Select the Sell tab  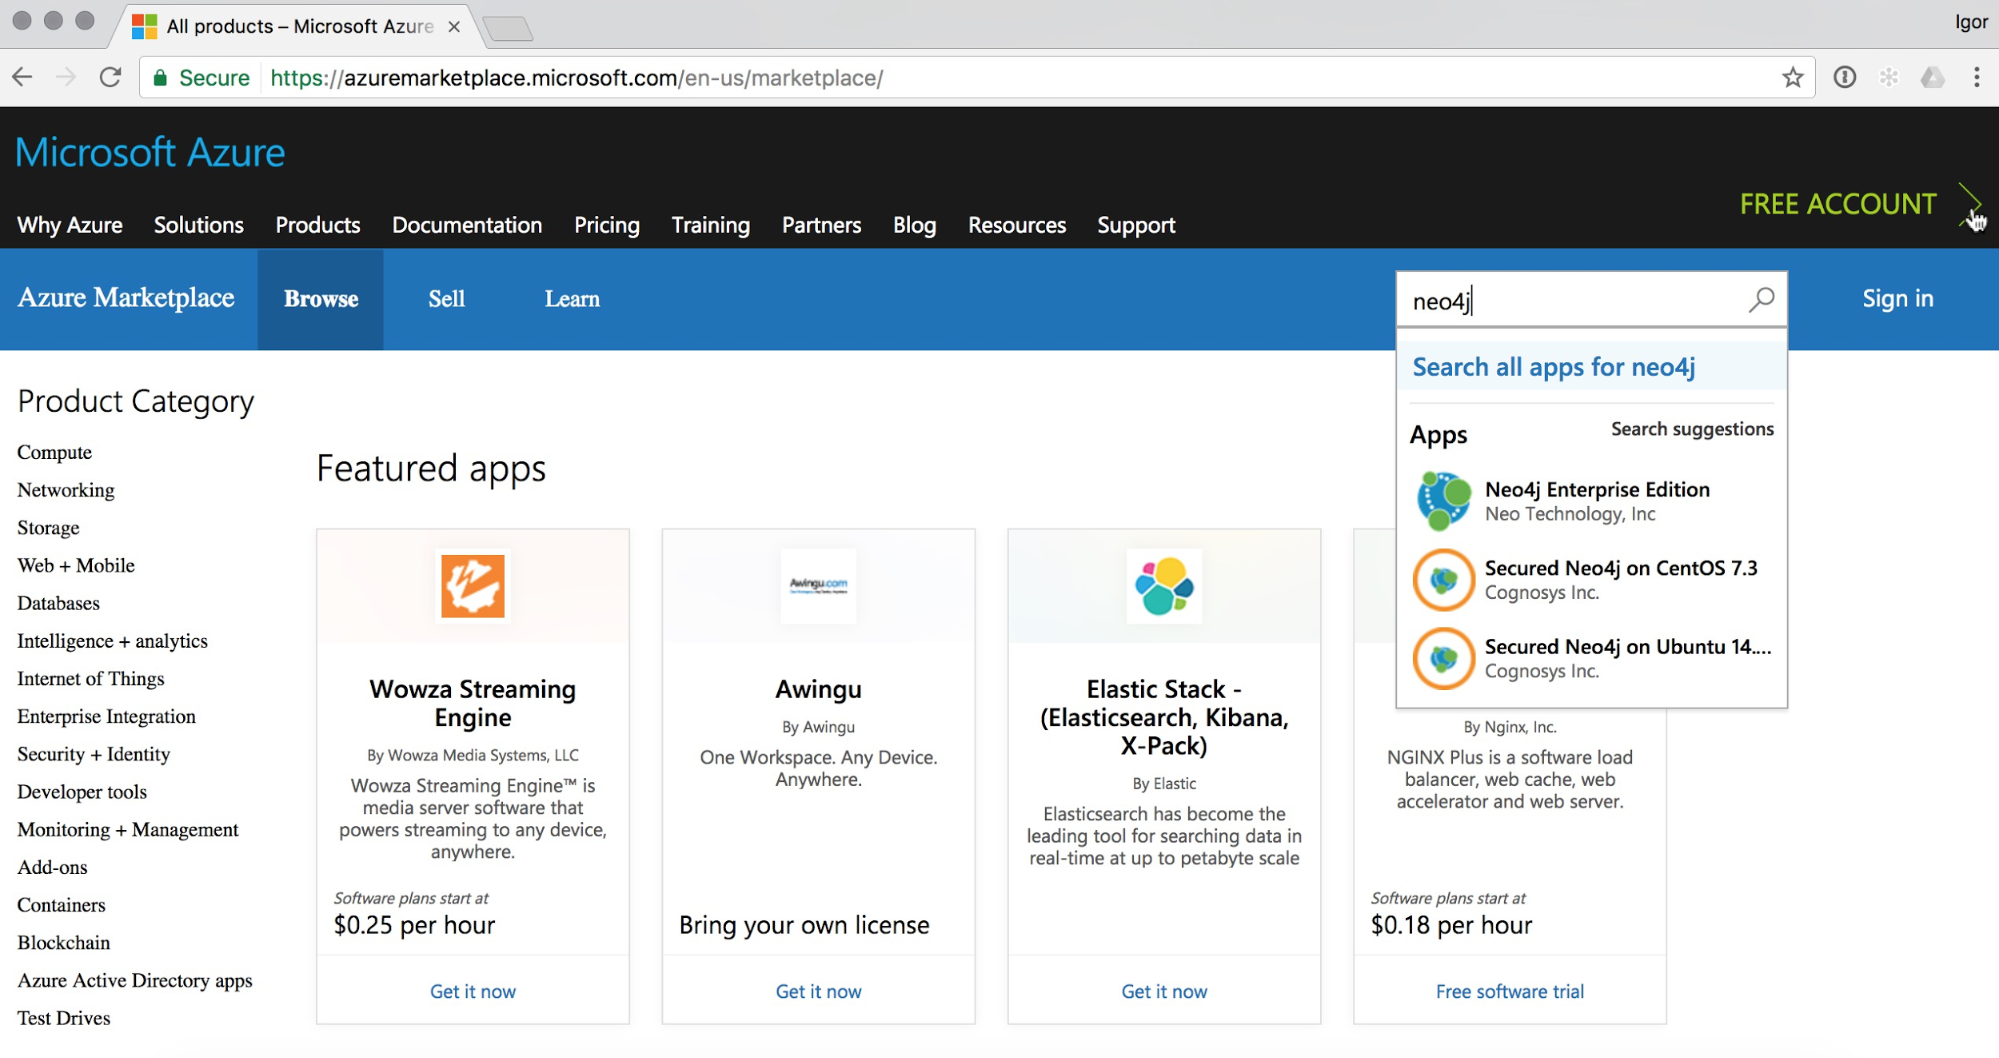[x=447, y=299]
